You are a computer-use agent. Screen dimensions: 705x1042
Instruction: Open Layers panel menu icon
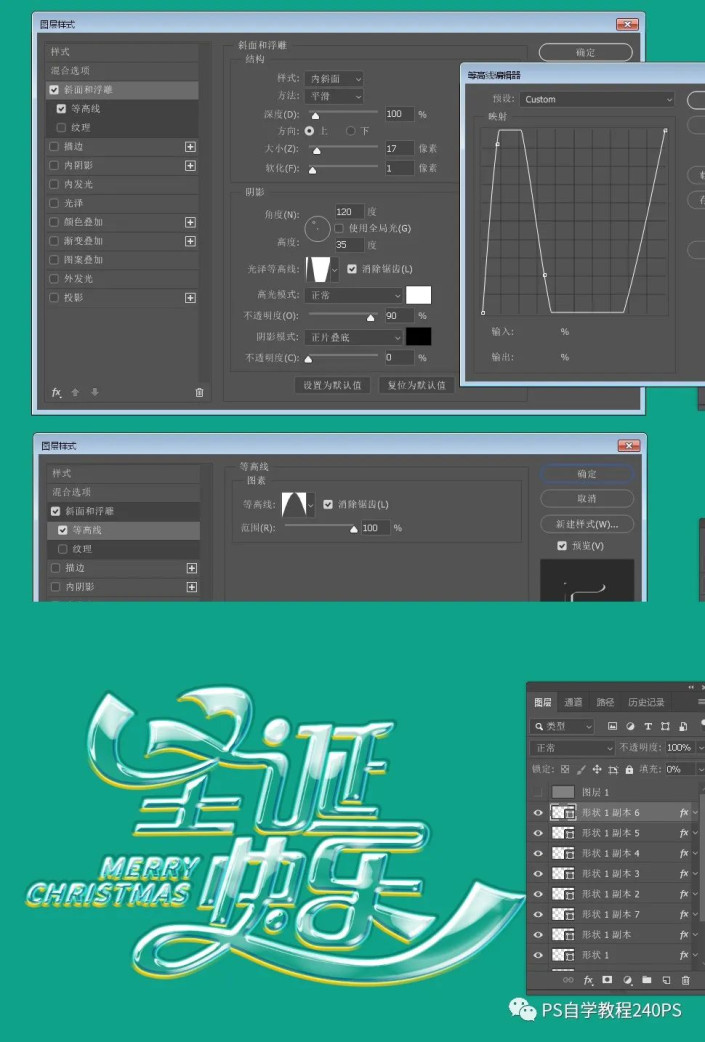pyautogui.click(x=700, y=702)
